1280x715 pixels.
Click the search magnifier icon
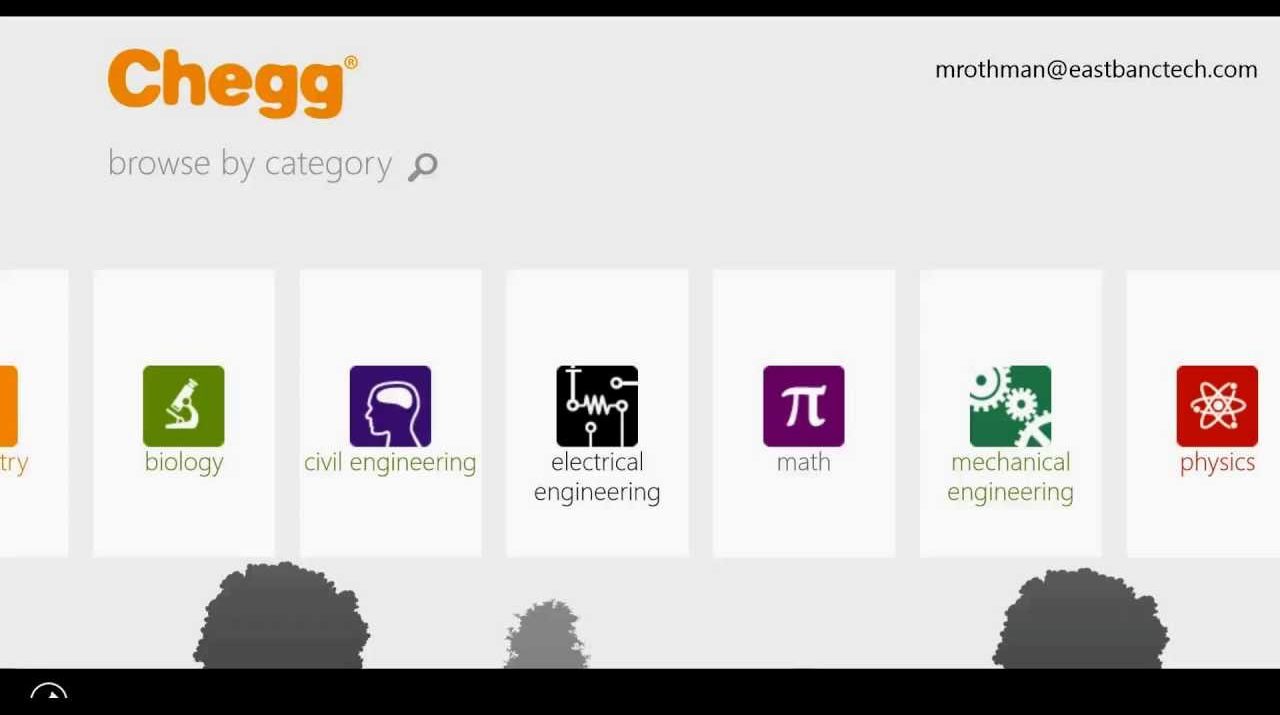click(423, 167)
